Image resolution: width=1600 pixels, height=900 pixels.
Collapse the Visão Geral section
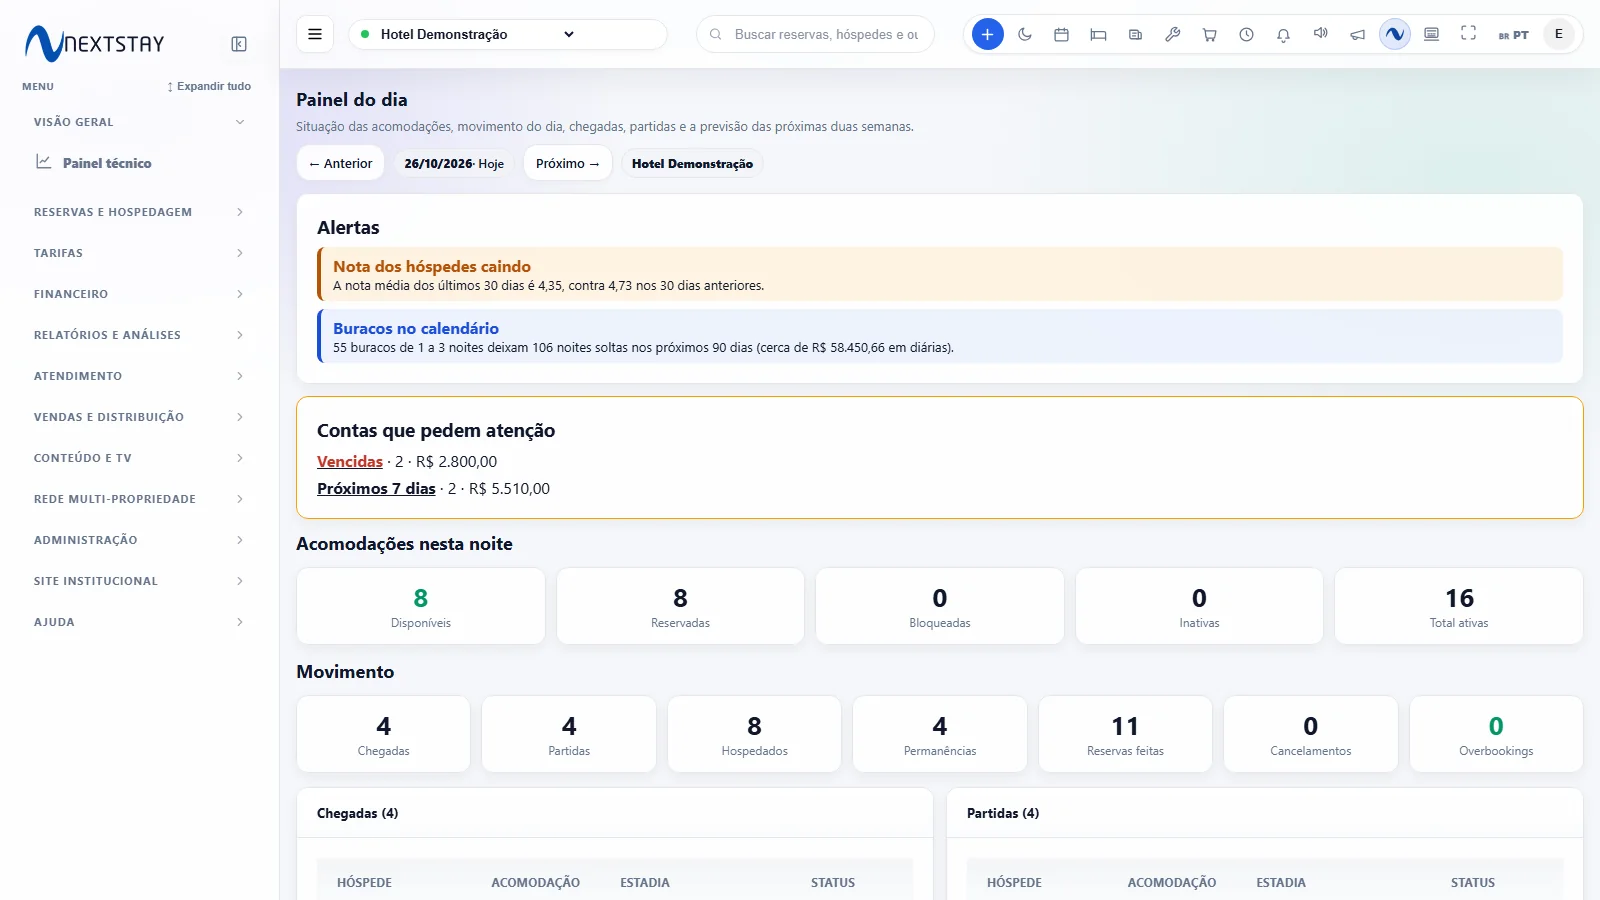click(139, 122)
